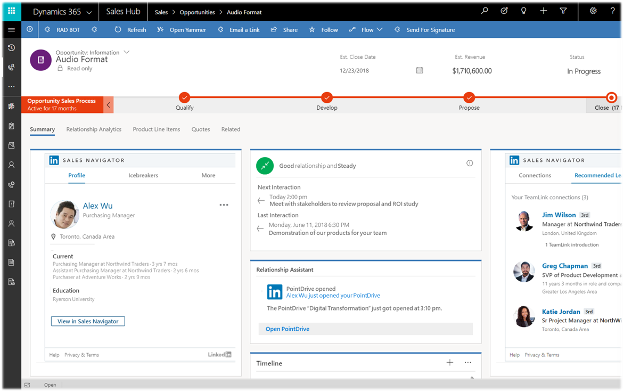Viewport: 624px width, 392px height.
Task: Click the LinkedIn logo in PointDrive card
Action: 274,292
